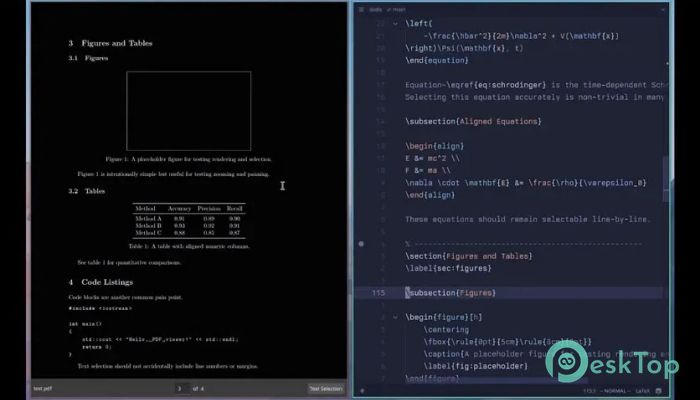Click the gutter dot marker beside the comment line

pos(361,244)
